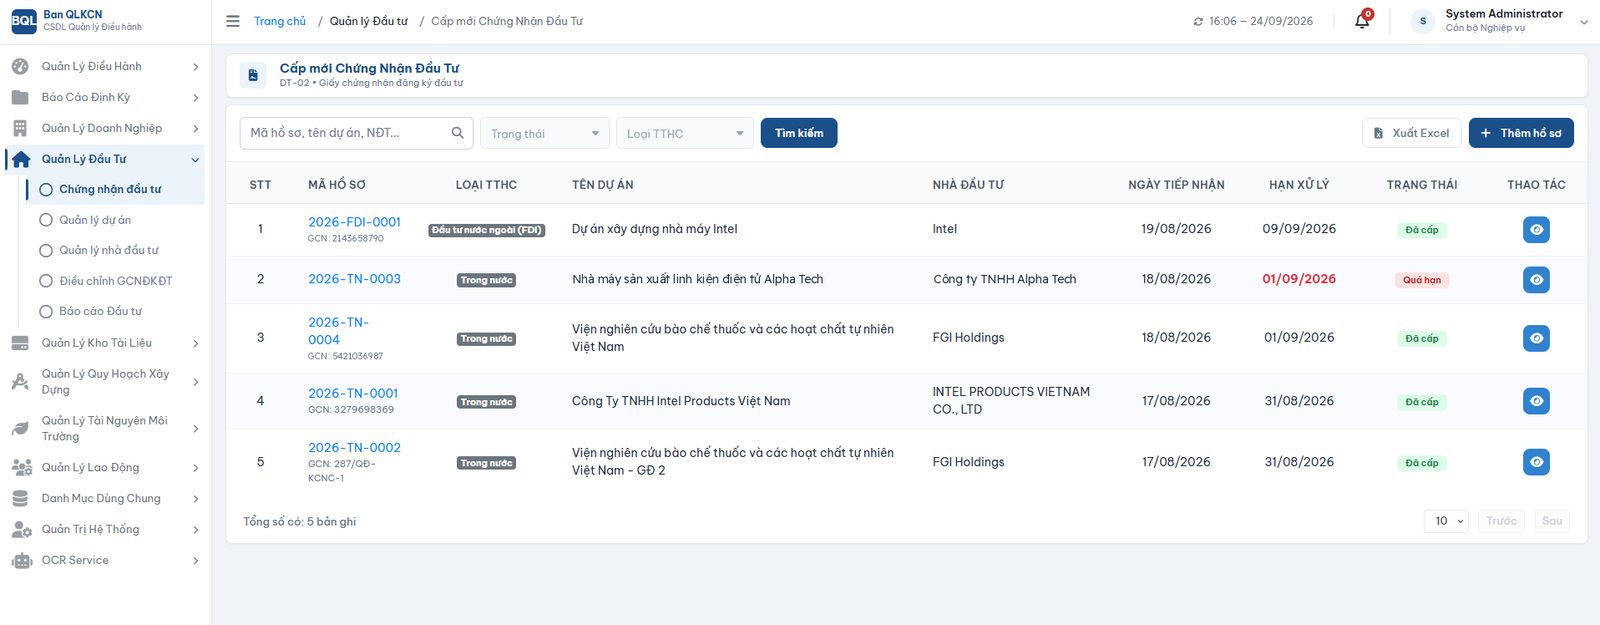Click the Quản Lý Điều Hành dashboard icon
Viewport: 1600px width, 625px height.
point(20,66)
